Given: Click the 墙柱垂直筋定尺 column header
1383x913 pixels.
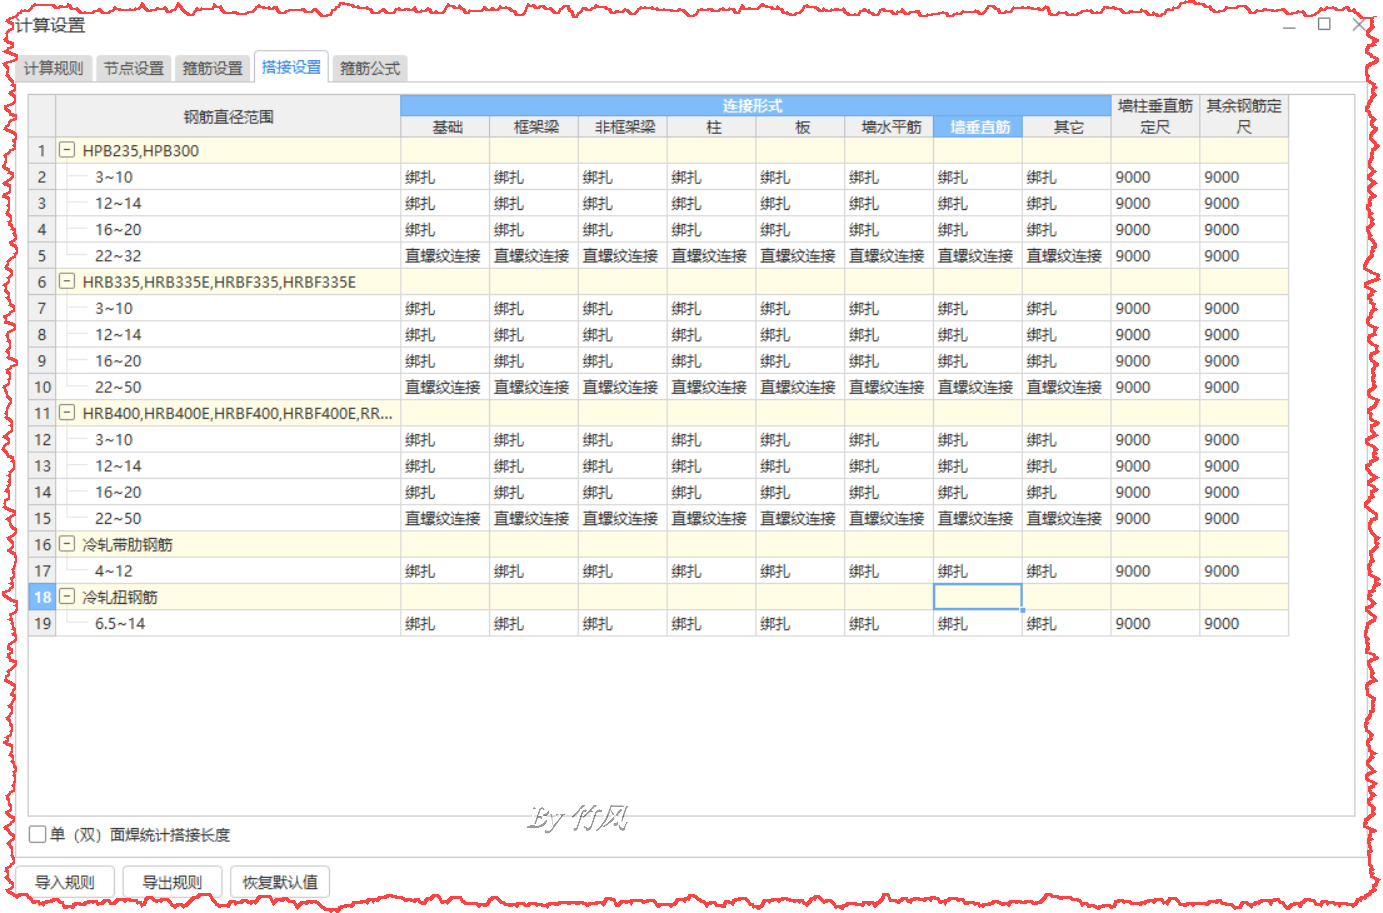Looking at the screenshot, I should 1155,116.
